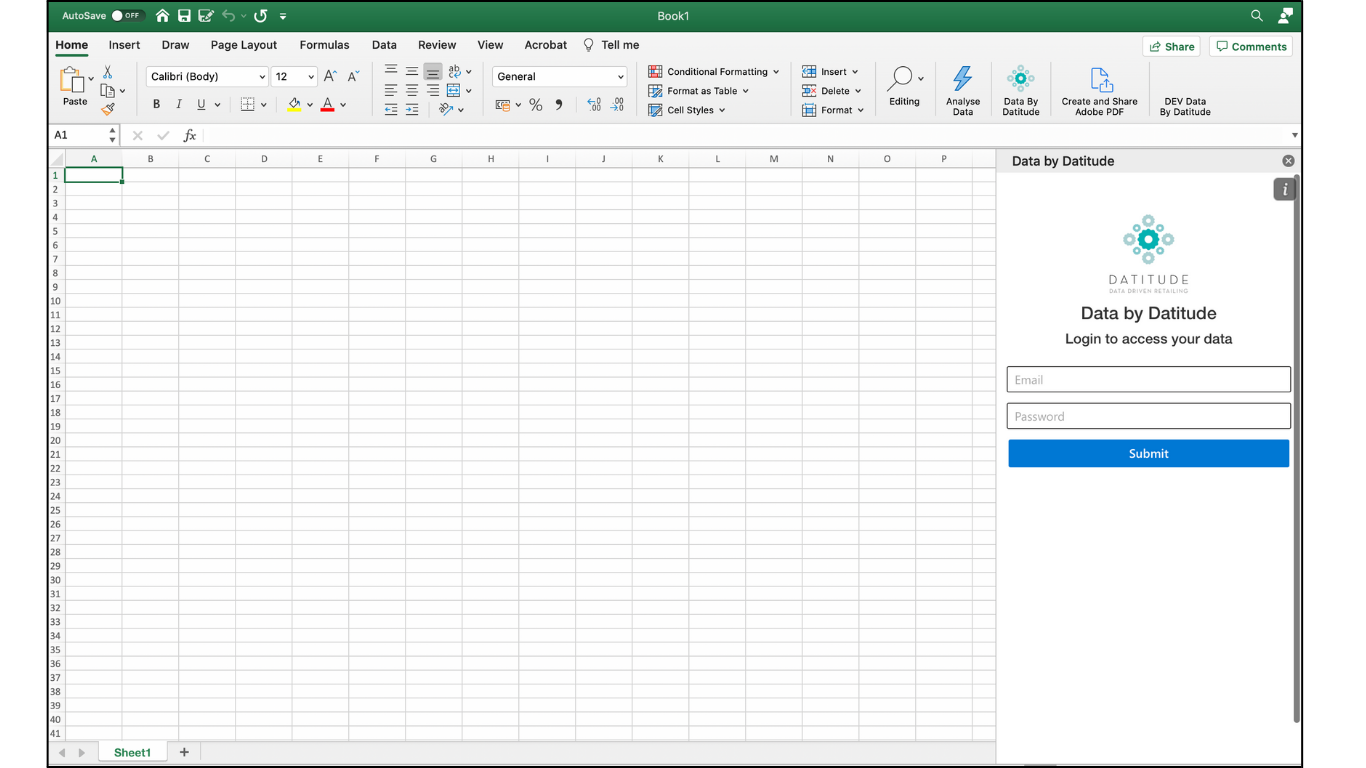This screenshot has width=1366, height=768.
Task: Launch the Data By Datitude add-in
Action: (x=1021, y=91)
